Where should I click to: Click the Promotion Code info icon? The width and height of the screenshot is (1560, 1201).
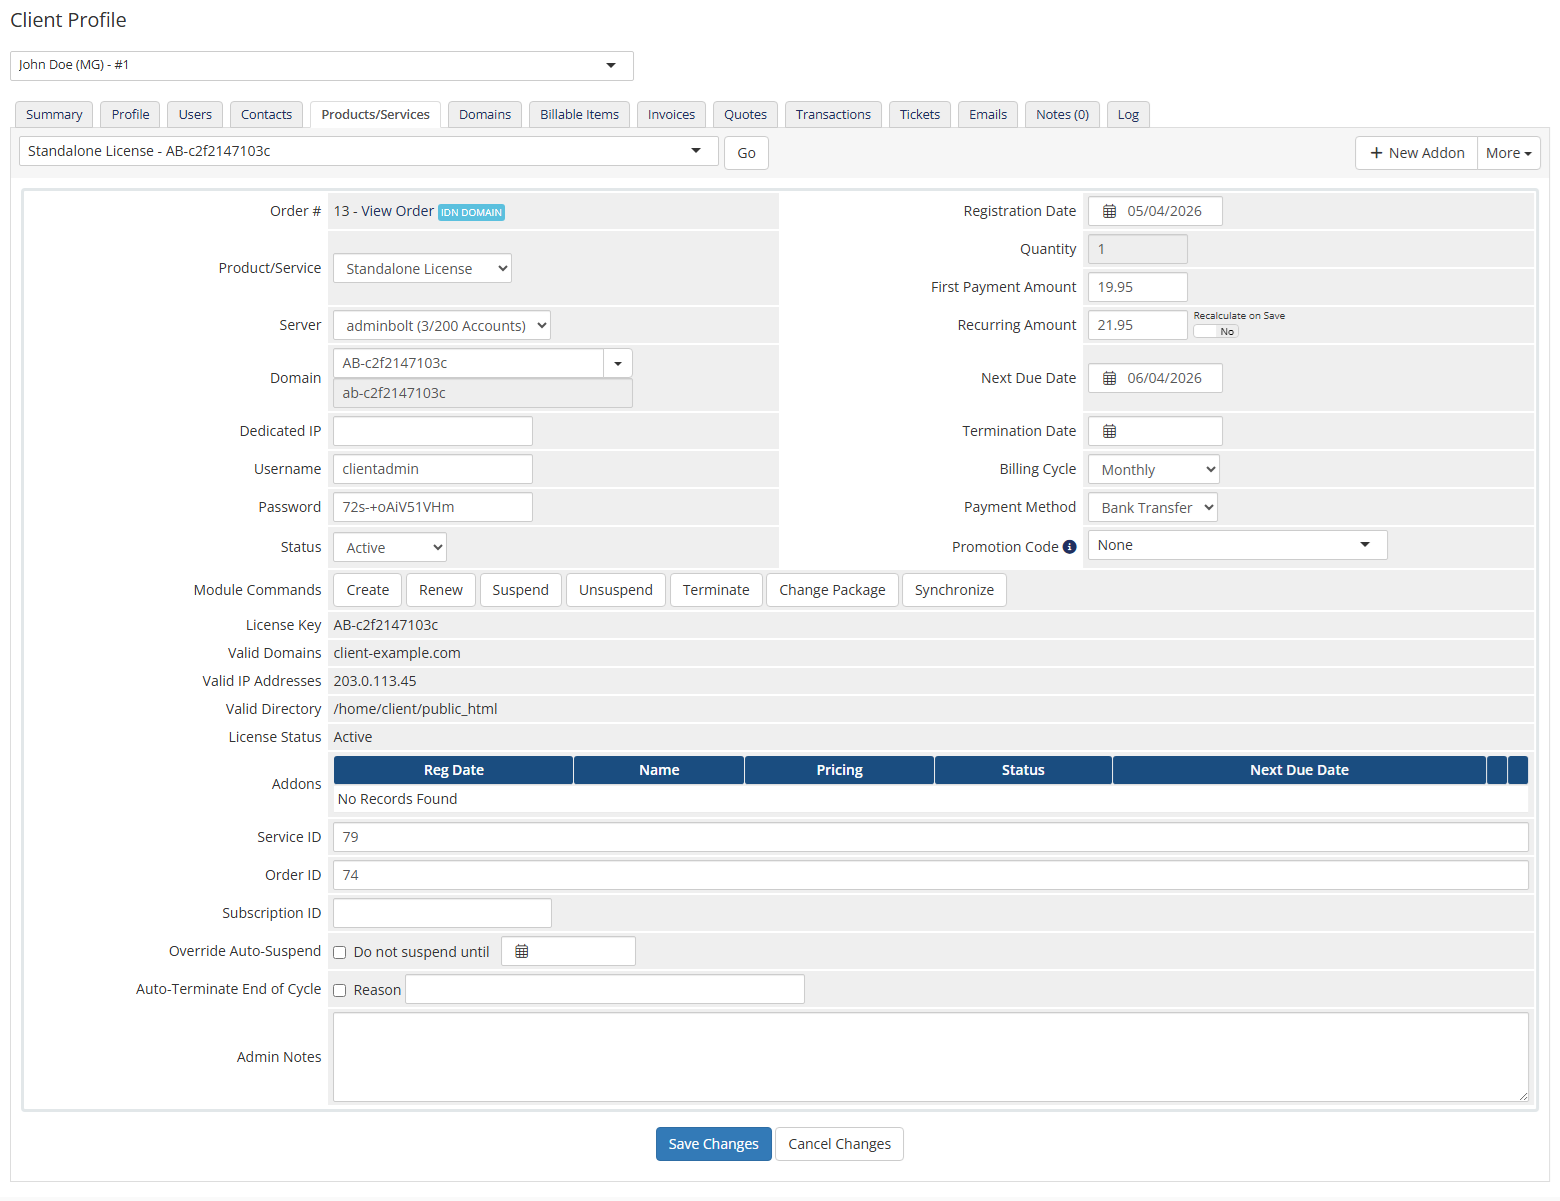(x=1069, y=547)
